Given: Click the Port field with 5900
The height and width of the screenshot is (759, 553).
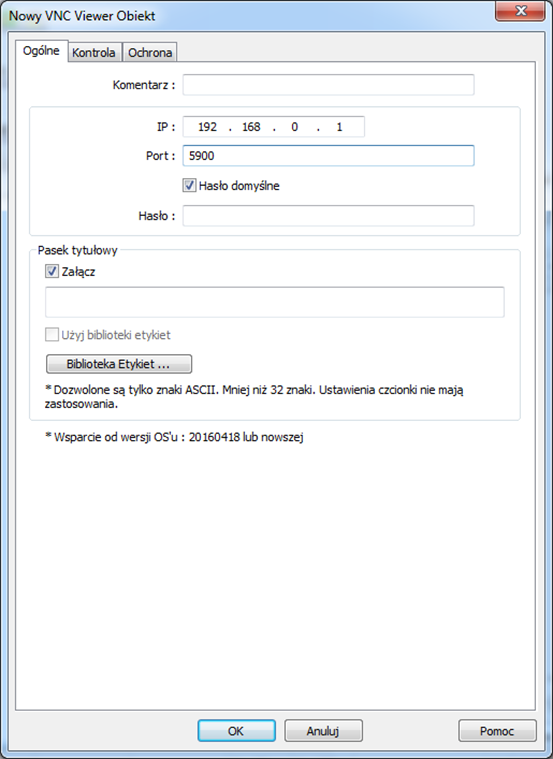Looking at the screenshot, I should tap(328, 156).
